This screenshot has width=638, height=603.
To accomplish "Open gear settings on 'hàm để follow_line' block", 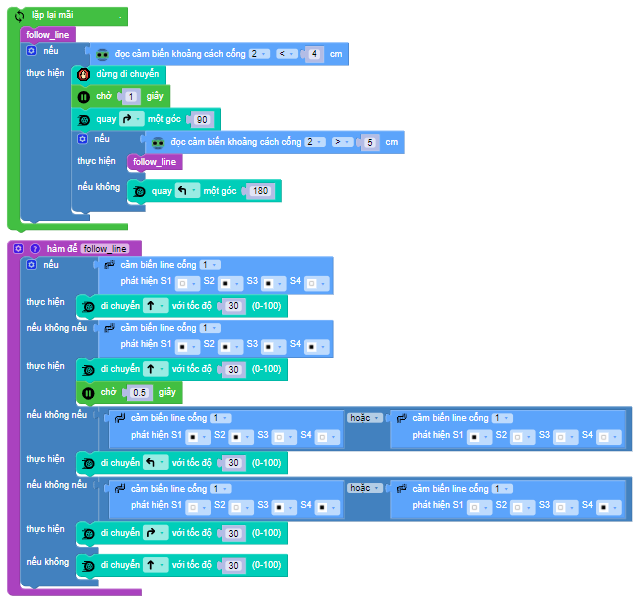I will click(18, 248).
